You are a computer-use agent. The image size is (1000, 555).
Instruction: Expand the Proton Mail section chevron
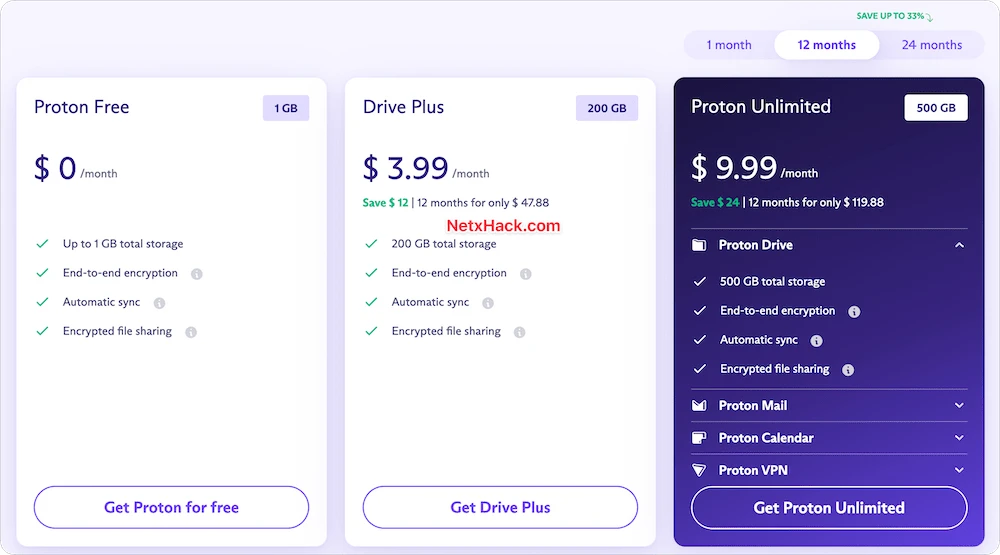coord(959,405)
